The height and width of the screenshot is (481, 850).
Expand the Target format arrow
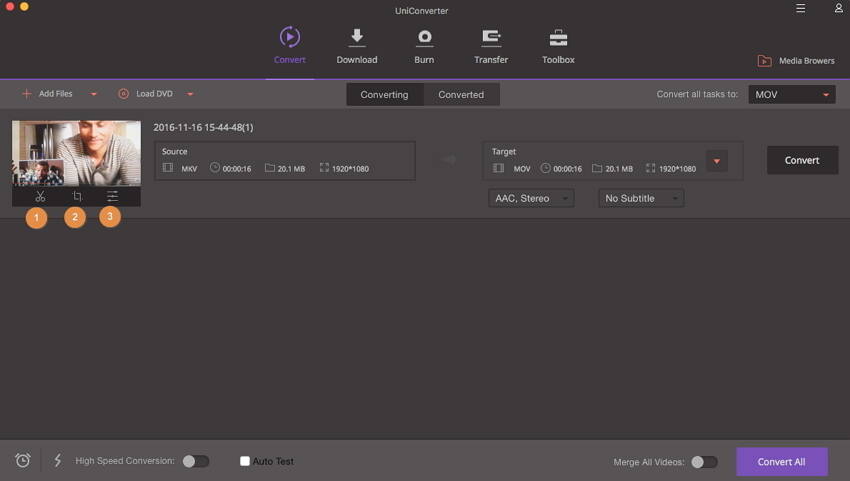coord(717,161)
